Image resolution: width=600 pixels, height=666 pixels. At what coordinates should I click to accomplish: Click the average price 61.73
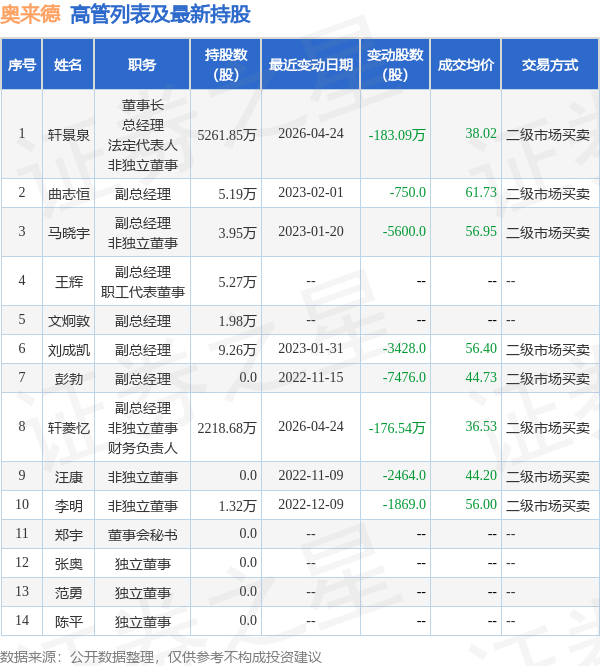point(481,192)
